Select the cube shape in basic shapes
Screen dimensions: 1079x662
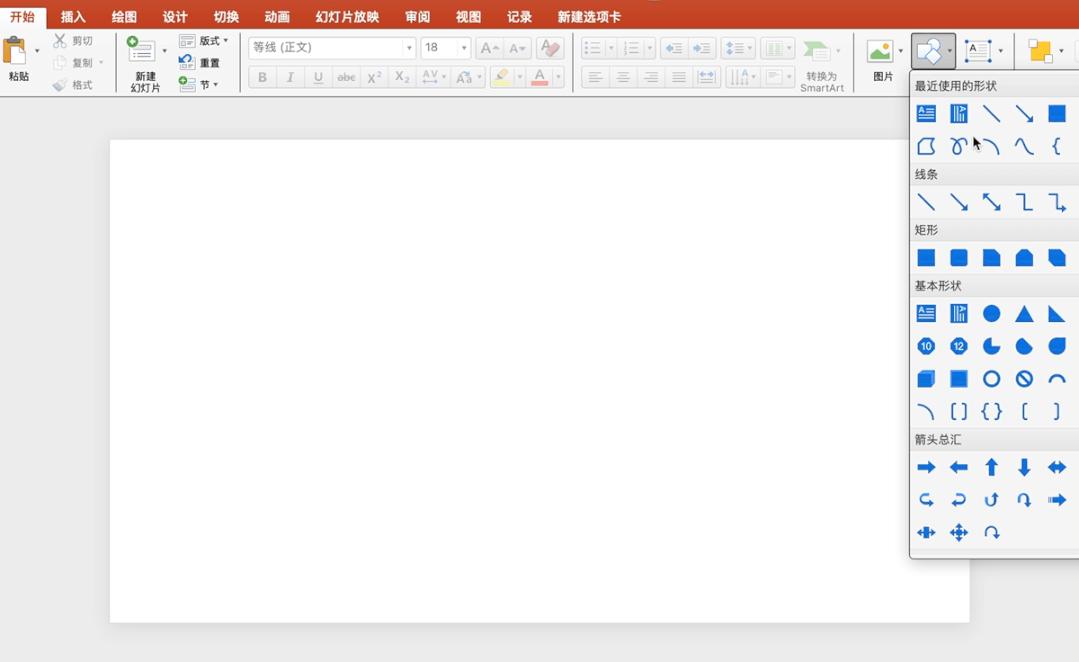[x=926, y=379]
